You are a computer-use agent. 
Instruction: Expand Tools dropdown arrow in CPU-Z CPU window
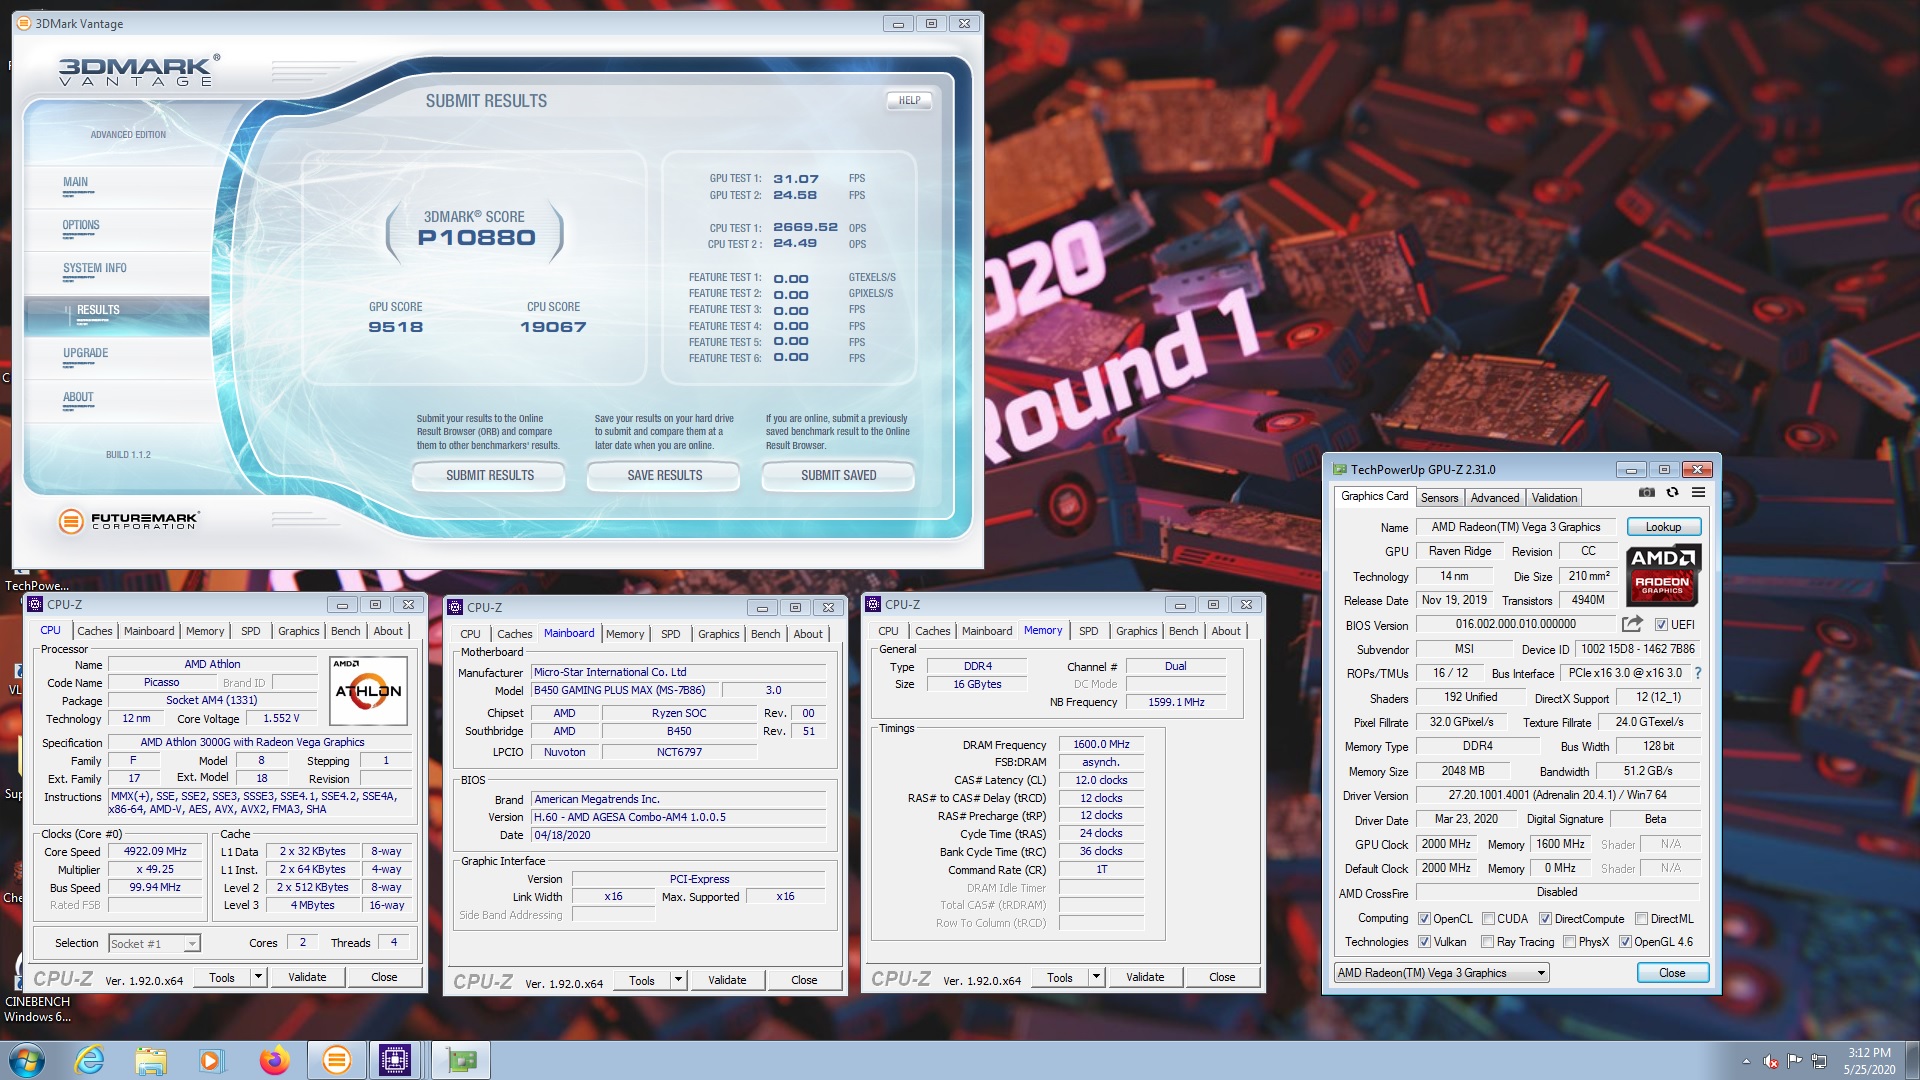pos(258,977)
